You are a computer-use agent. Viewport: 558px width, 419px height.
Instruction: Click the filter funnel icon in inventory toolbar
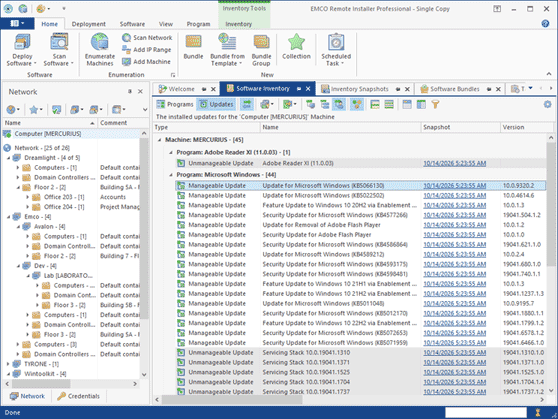(435, 104)
